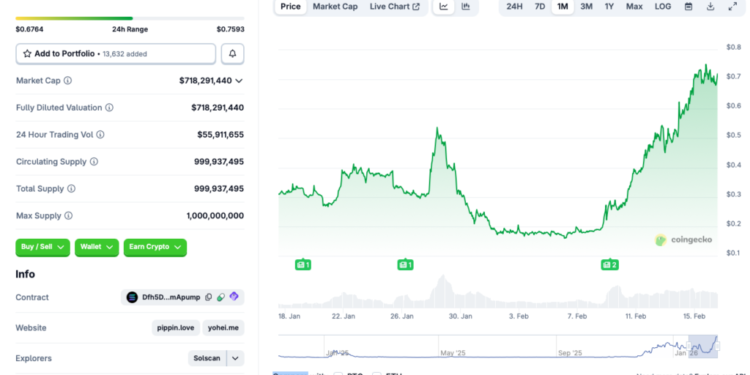Select the 3M time range

[x=586, y=7]
